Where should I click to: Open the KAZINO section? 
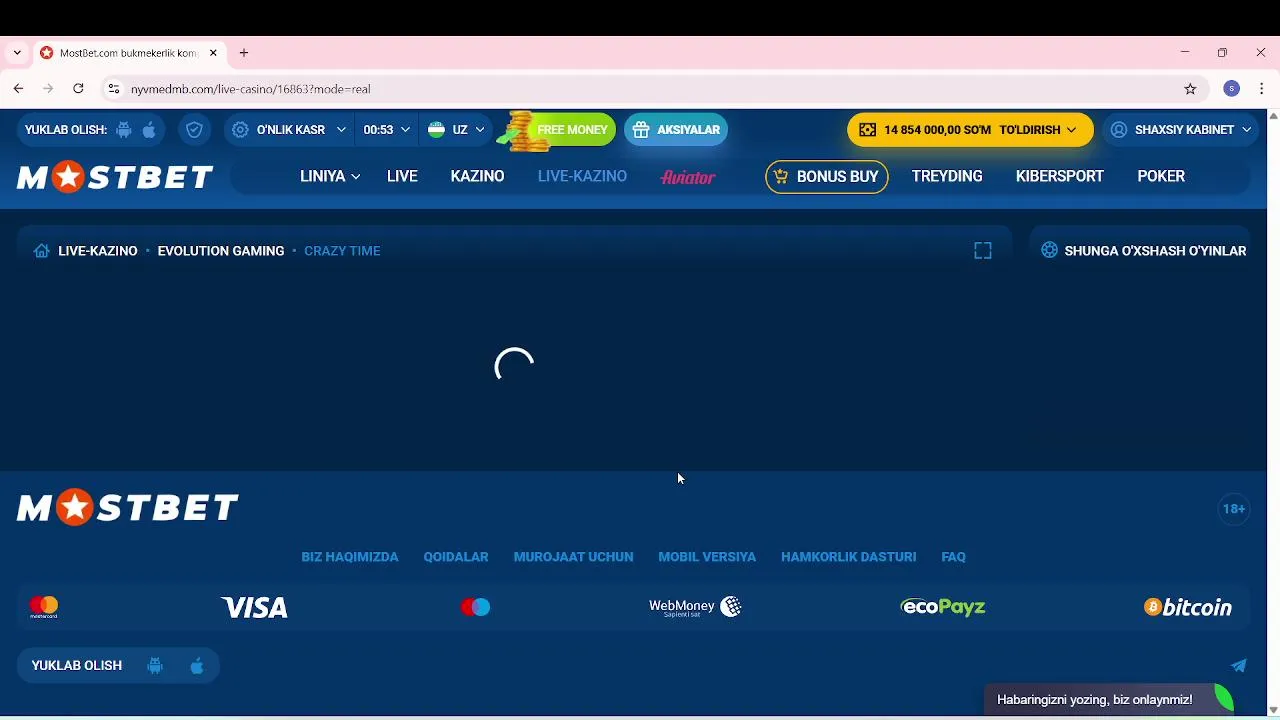click(477, 176)
